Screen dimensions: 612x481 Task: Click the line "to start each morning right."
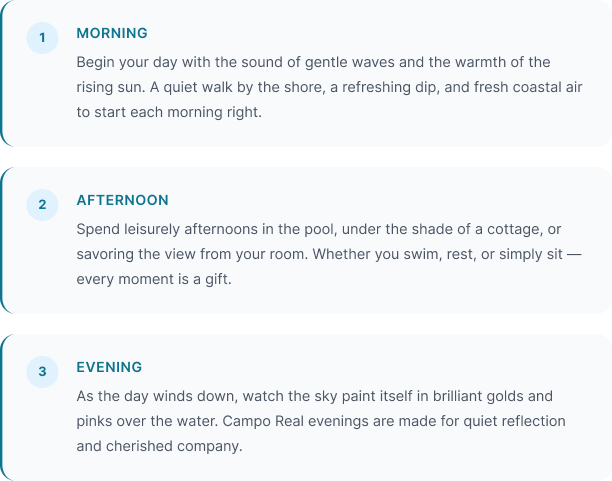tap(169, 112)
